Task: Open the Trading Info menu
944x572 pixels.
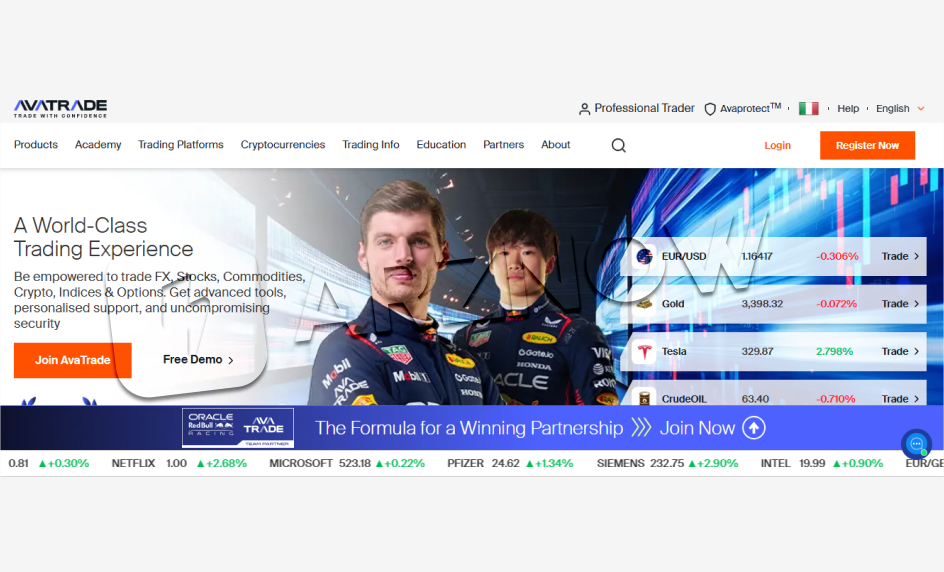Action: pyautogui.click(x=371, y=145)
